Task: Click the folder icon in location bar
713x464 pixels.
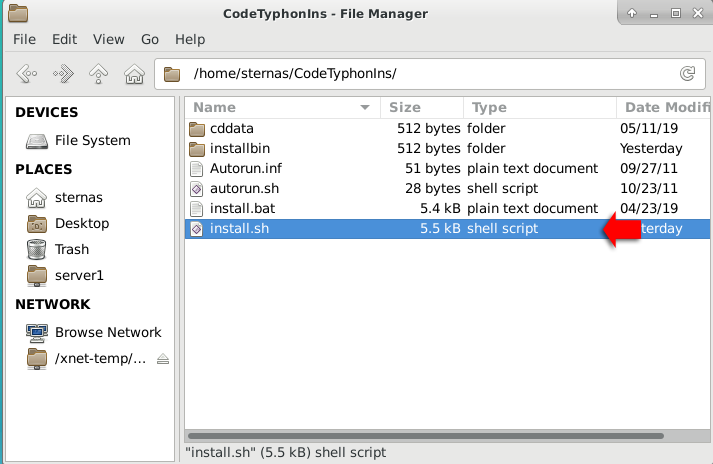Action: 172,74
